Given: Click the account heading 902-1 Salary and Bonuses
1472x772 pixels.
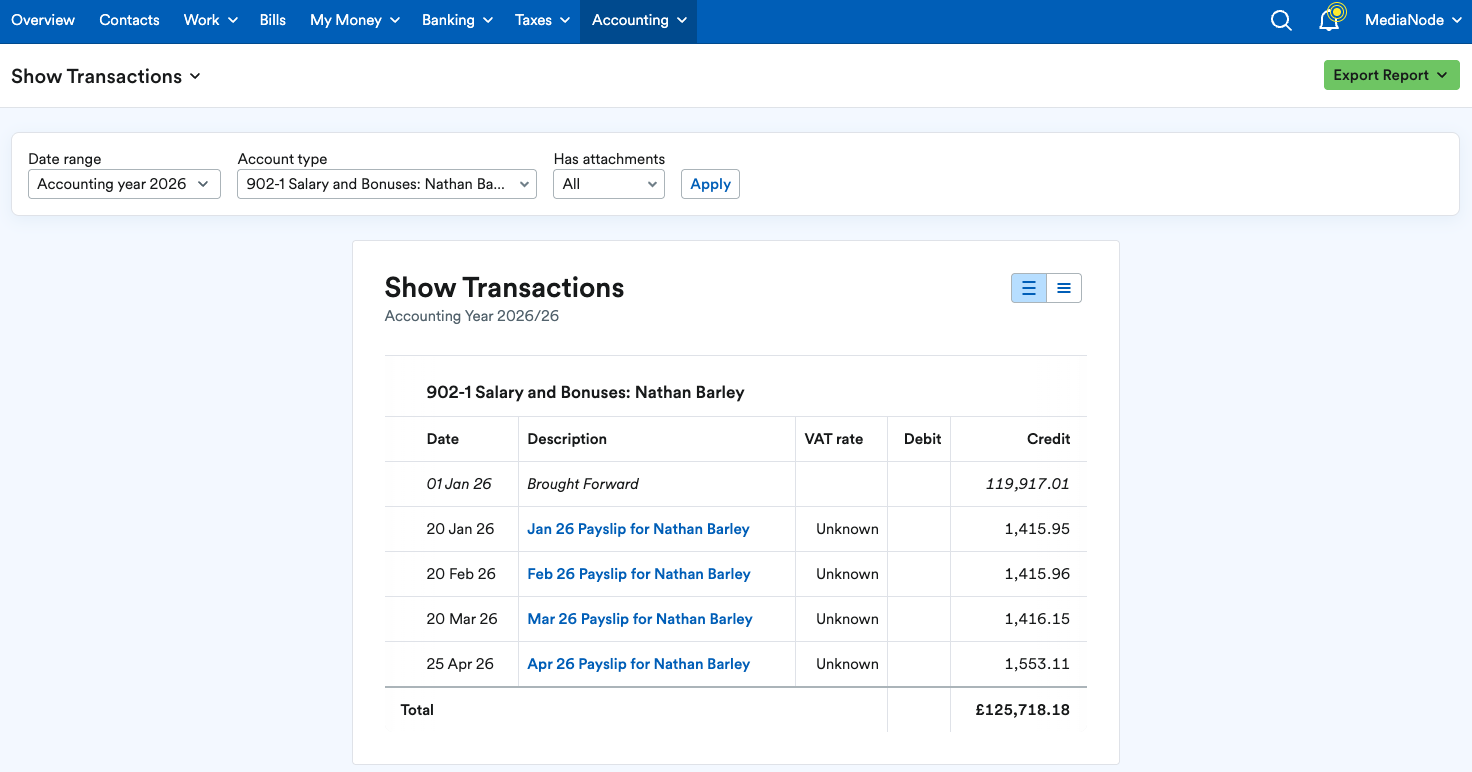Looking at the screenshot, I should (x=585, y=392).
